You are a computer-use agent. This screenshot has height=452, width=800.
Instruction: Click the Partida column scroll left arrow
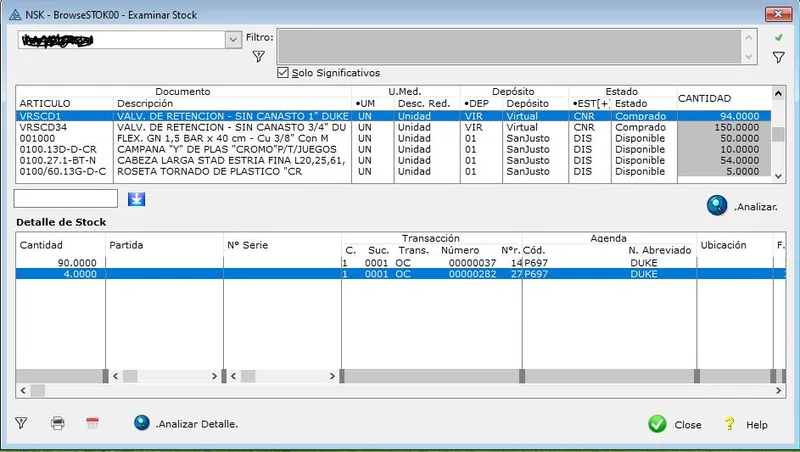coord(116,376)
